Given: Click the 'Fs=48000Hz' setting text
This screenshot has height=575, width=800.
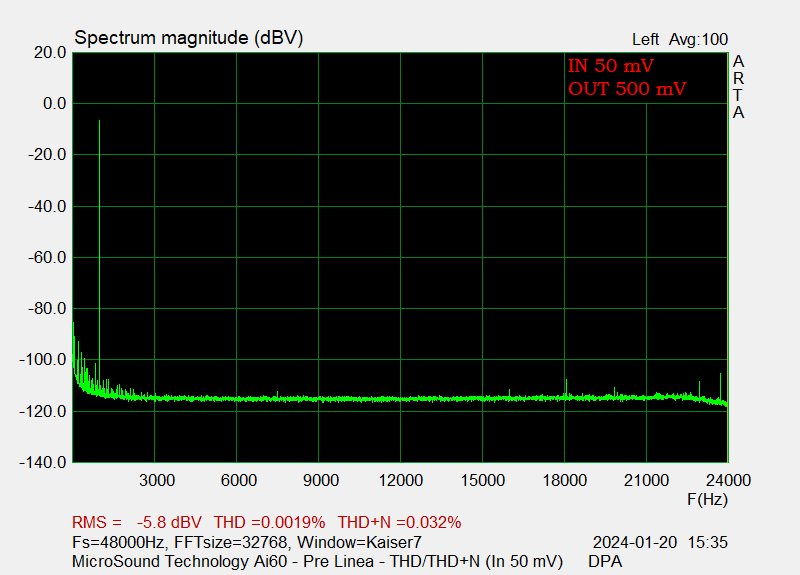Looking at the screenshot, I should coord(118,542).
